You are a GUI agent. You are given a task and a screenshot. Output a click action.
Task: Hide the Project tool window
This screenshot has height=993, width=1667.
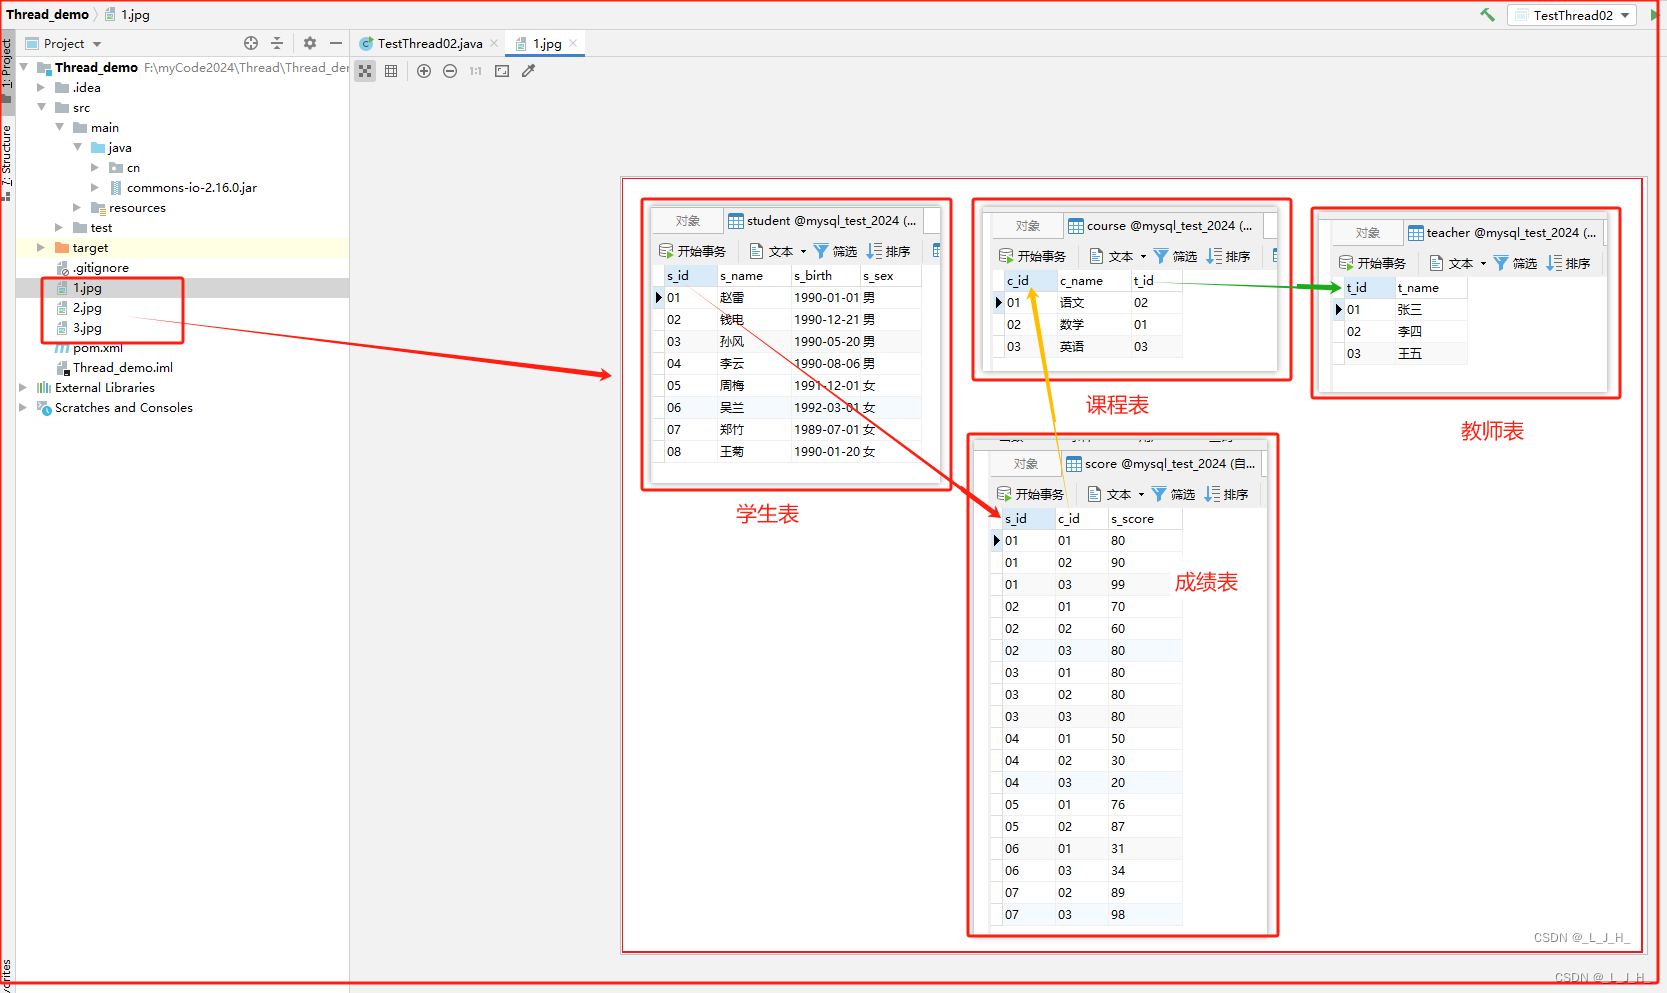pyautogui.click(x=336, y=43)
